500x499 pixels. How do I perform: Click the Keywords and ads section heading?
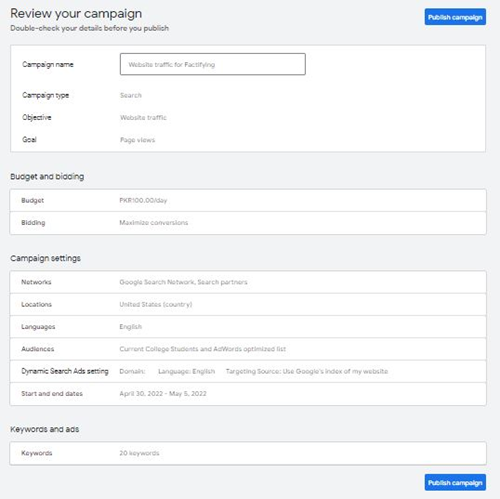point(45,429)
